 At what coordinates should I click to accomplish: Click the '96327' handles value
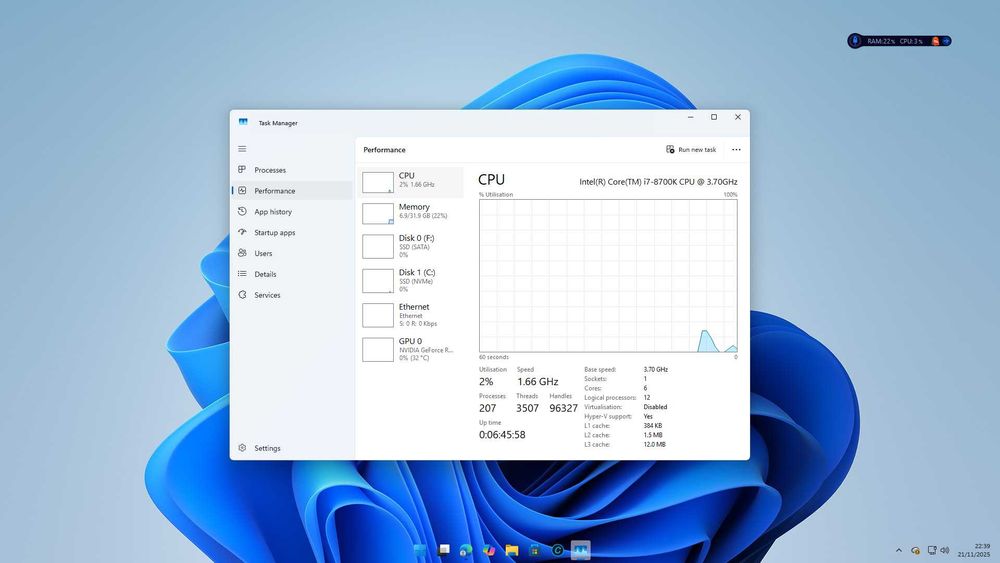pyautogui.click(x=563, y=408)
